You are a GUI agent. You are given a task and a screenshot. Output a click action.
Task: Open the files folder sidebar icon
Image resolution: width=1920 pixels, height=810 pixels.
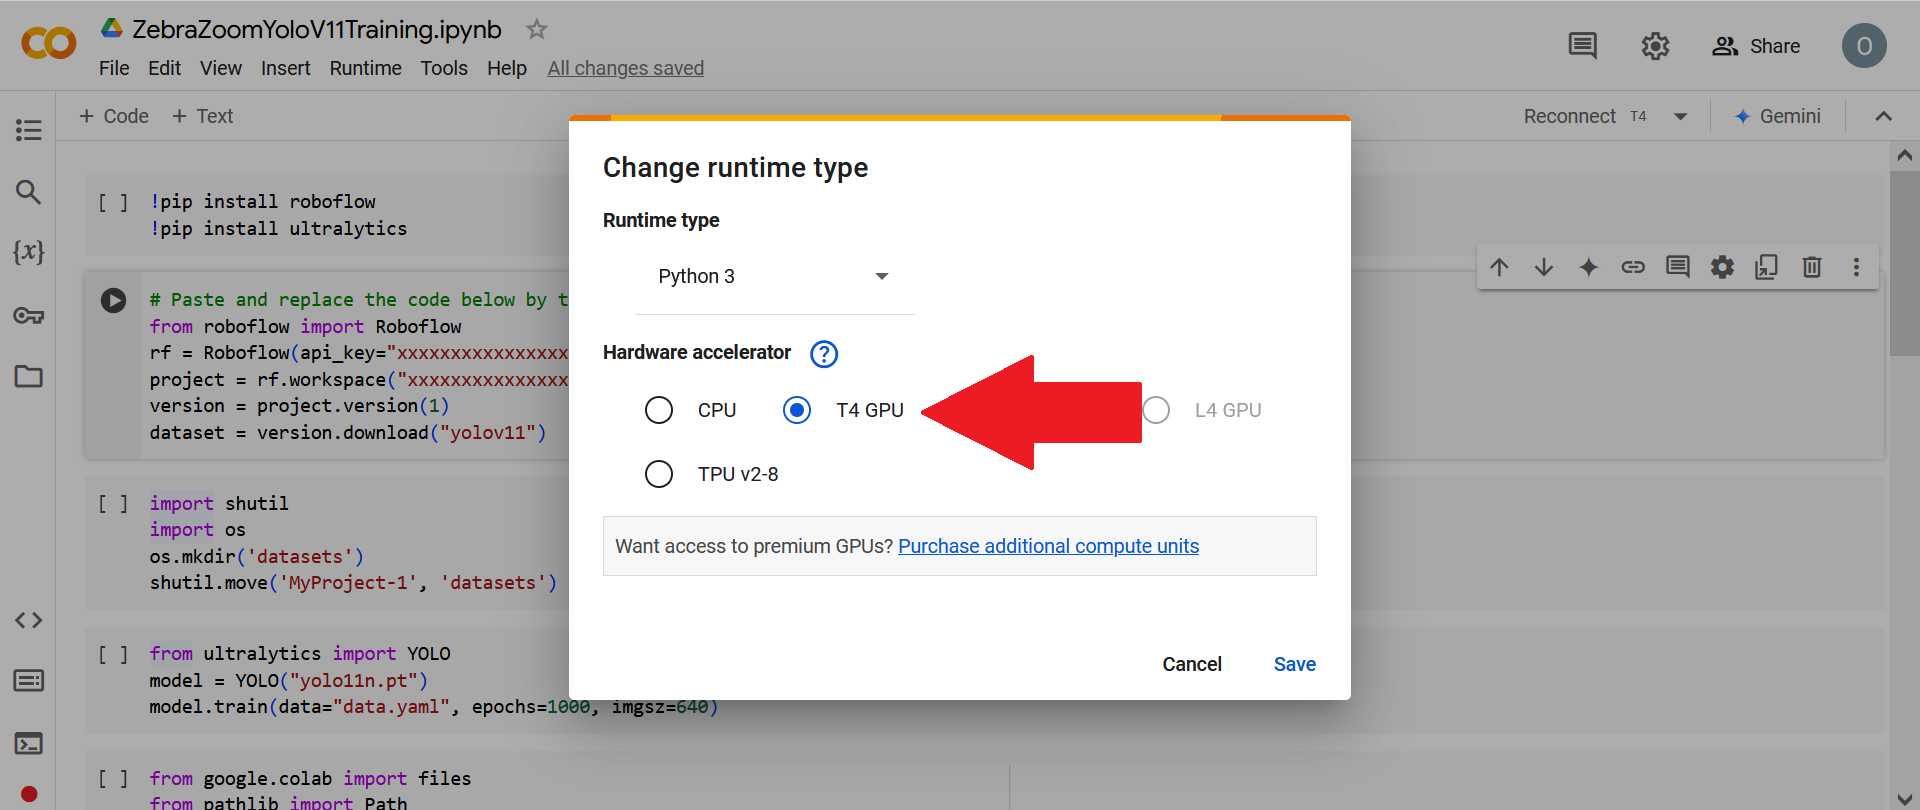click(x=28, y=376)
